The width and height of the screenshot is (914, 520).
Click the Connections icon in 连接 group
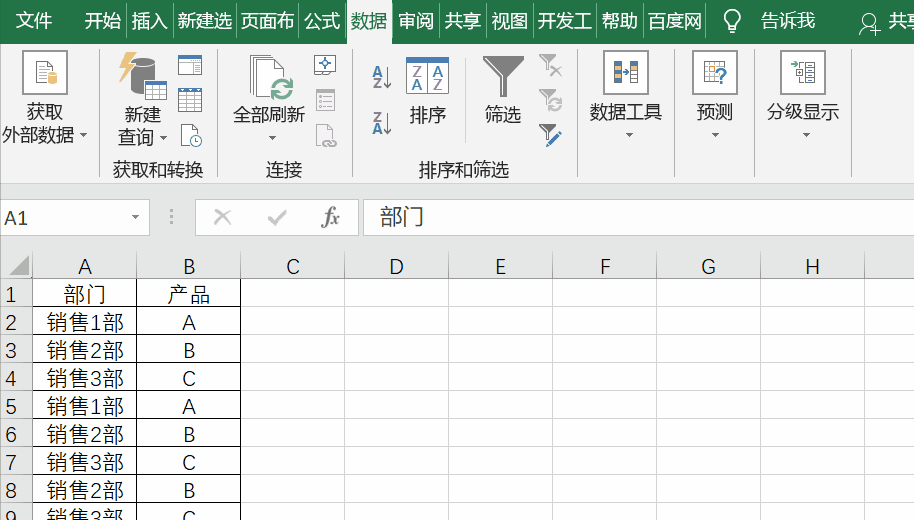pos(325,65)
